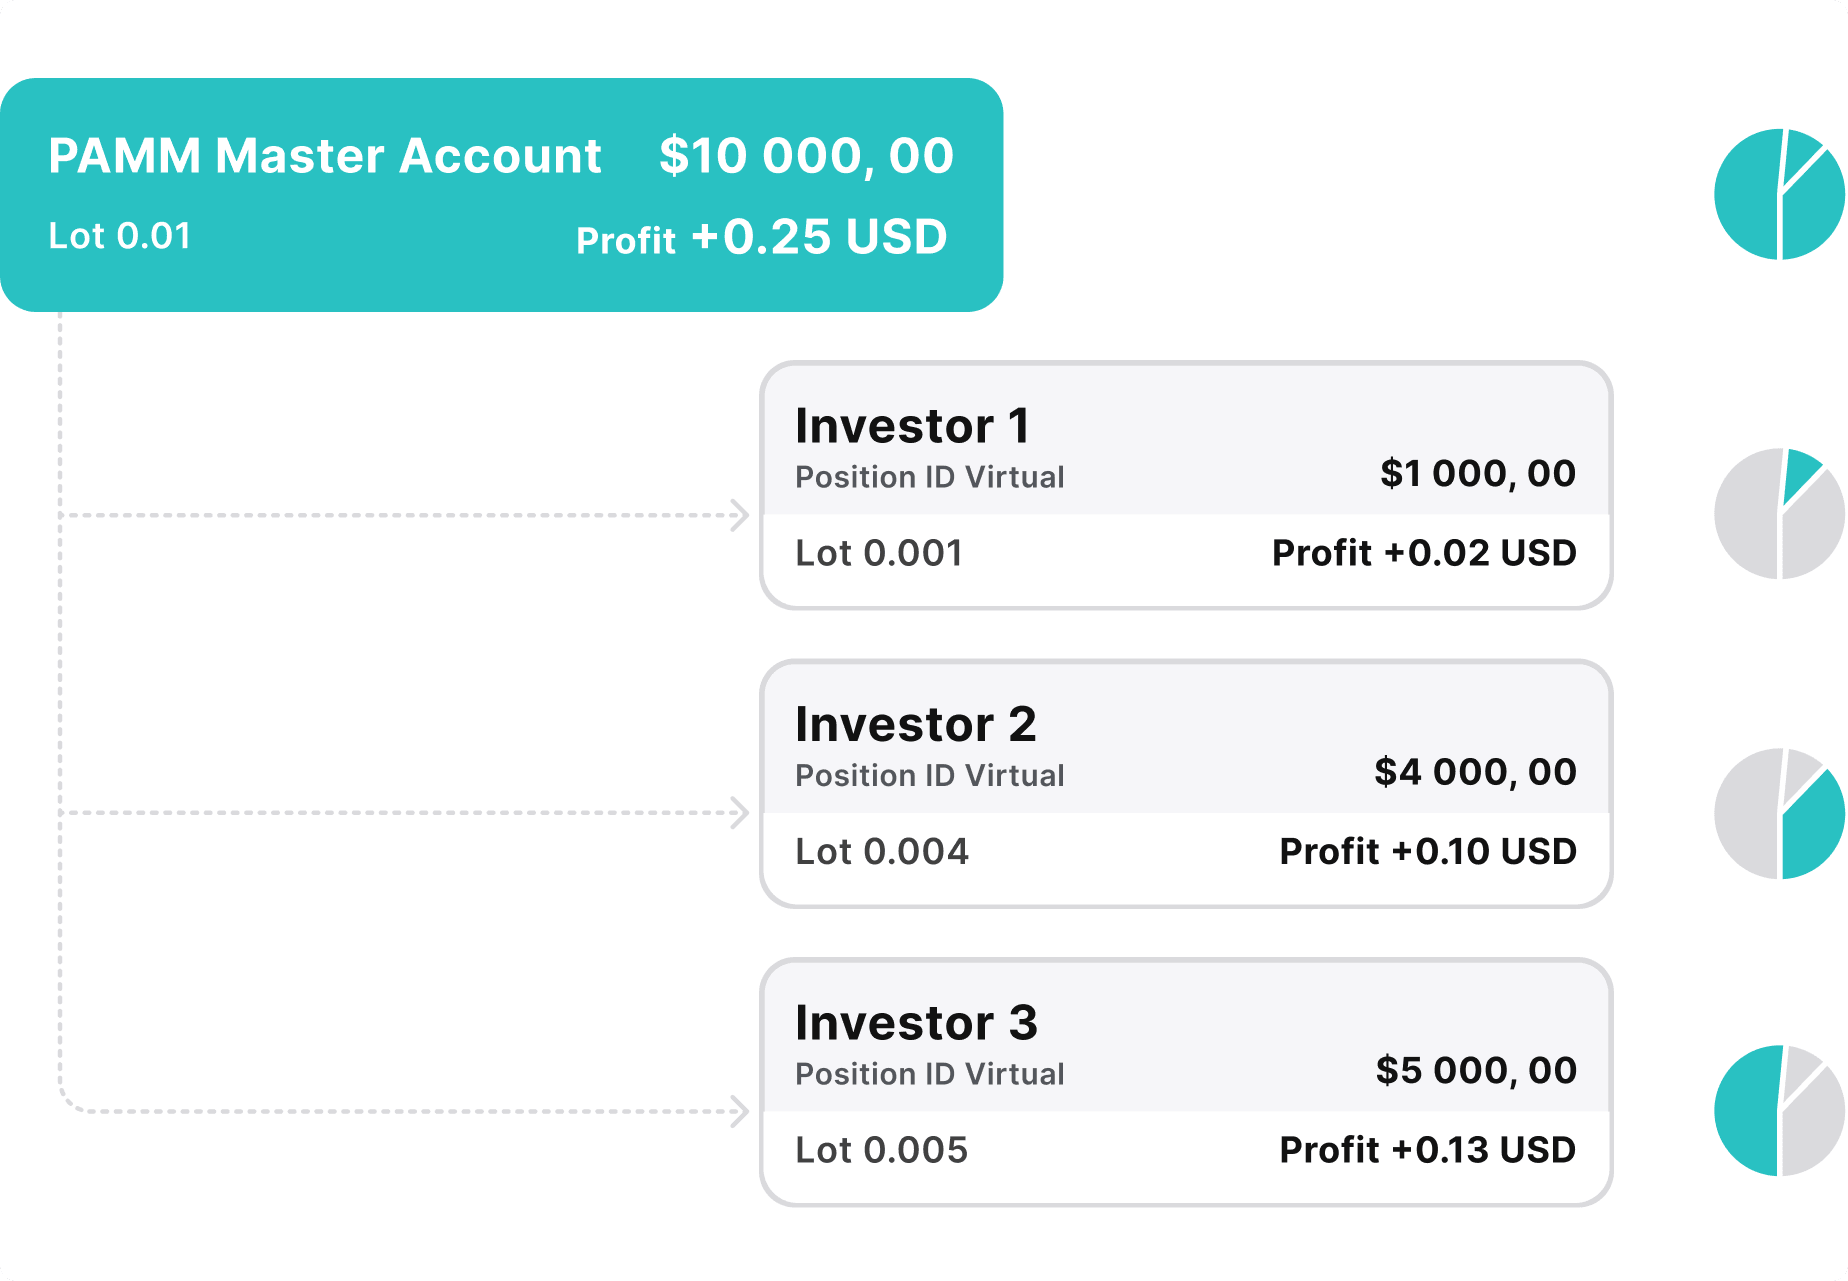The image size is (1848, 1281).
Task: Click the Investor 3 pie chart icon
Action: click(x=1778, y=1111)
